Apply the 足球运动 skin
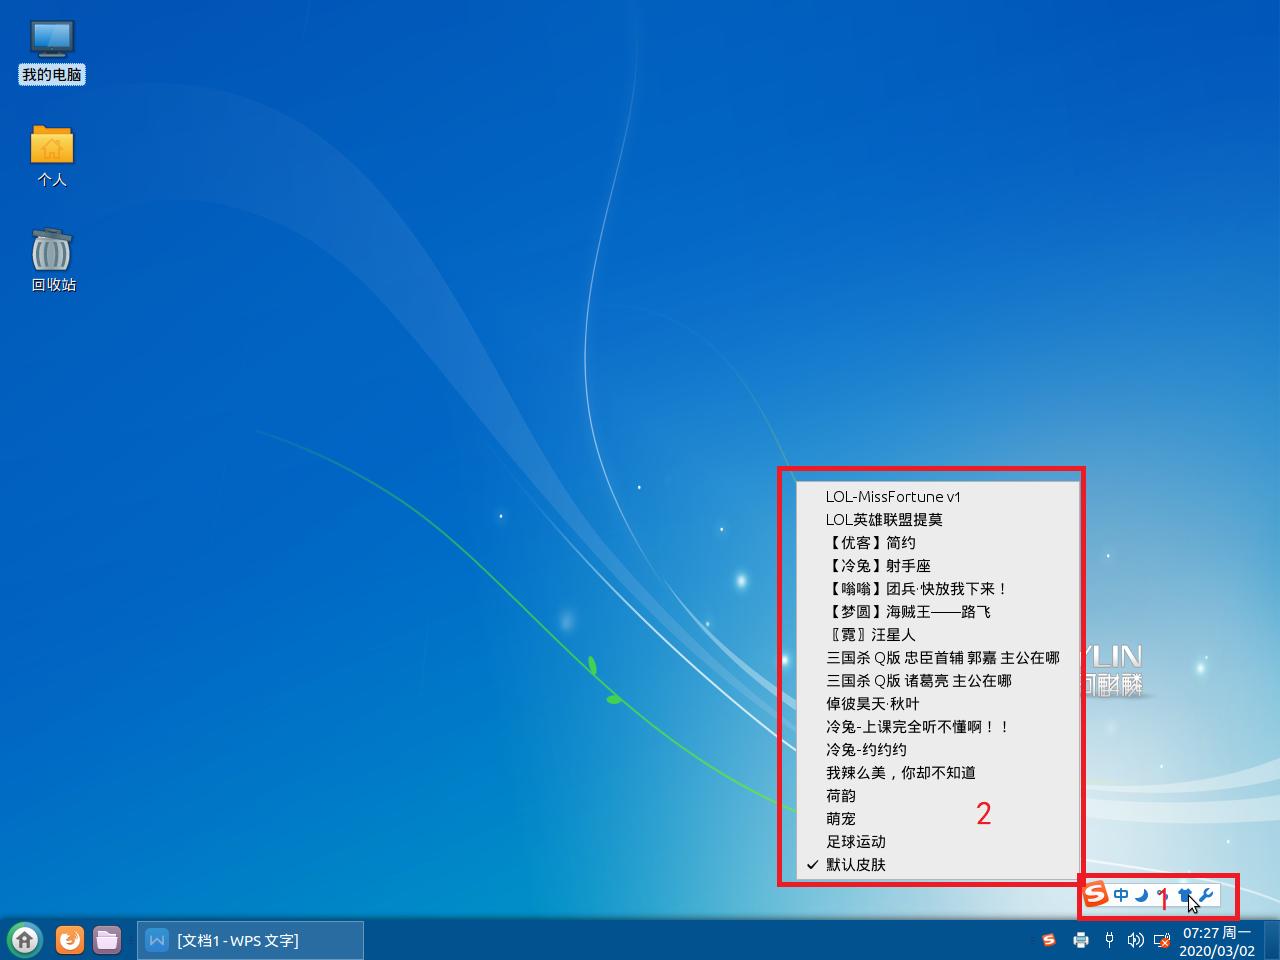Viewport: 1280px width, 960px height. point(856,842)
